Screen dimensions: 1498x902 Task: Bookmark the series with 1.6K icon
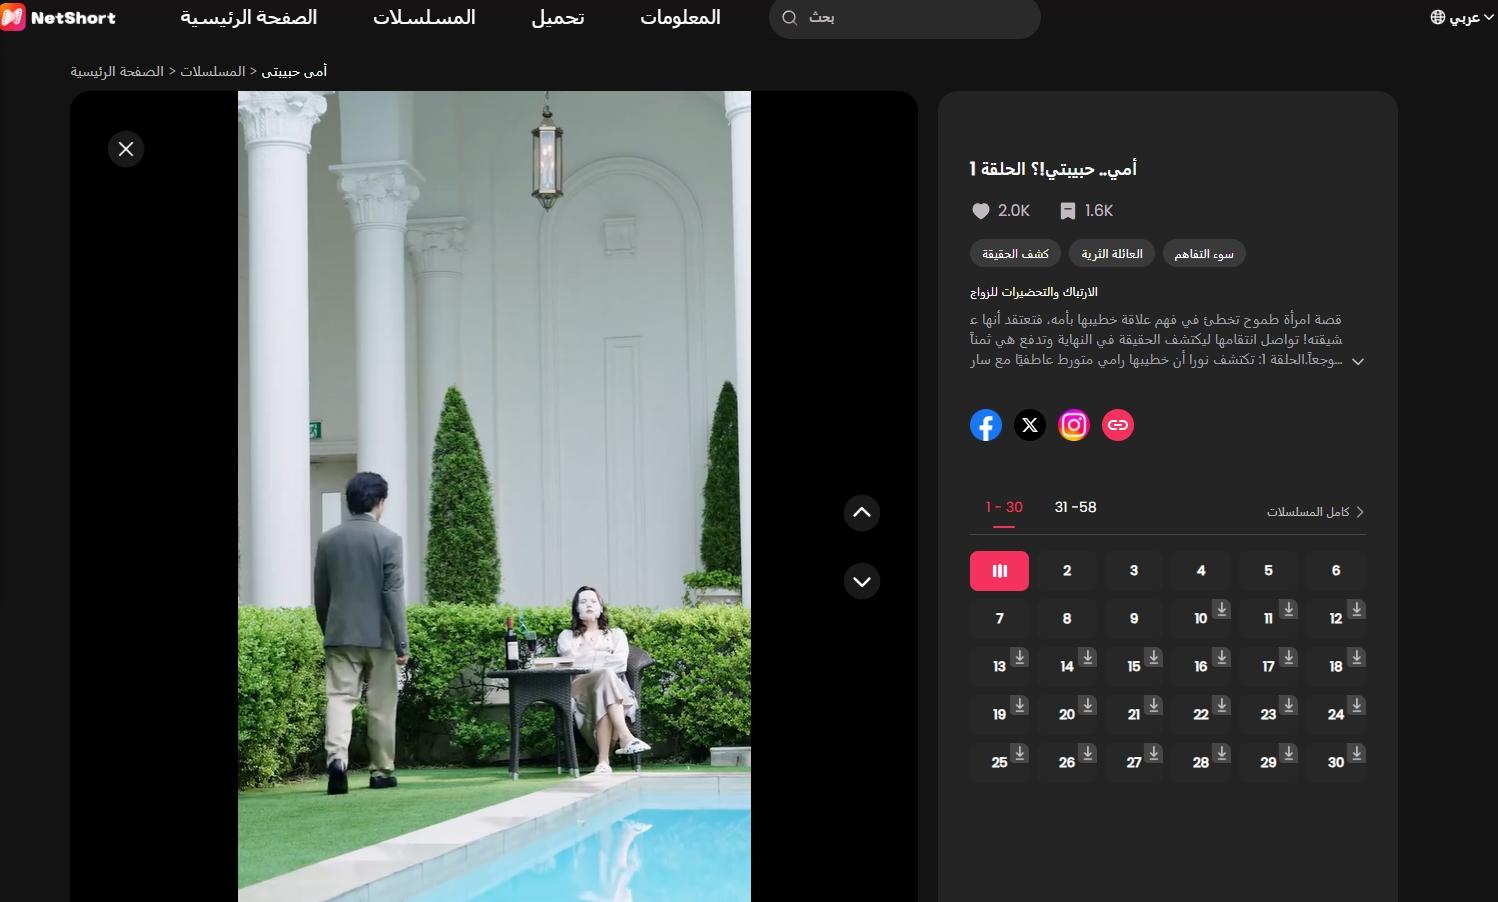pos(1068,211)
